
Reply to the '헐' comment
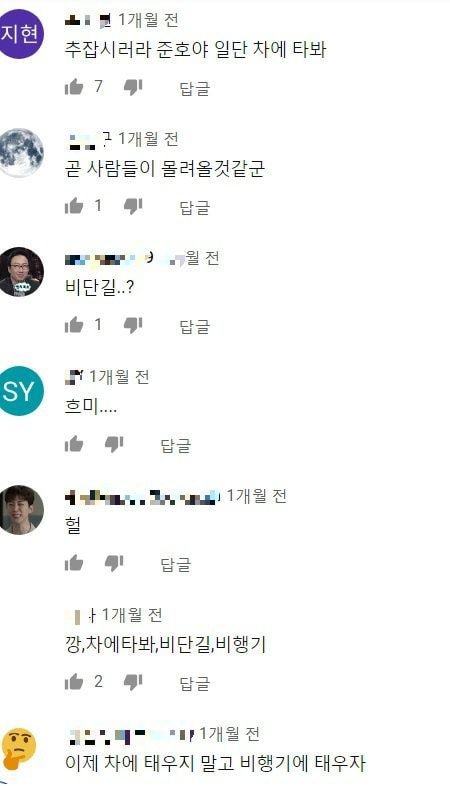click(175, 564)
